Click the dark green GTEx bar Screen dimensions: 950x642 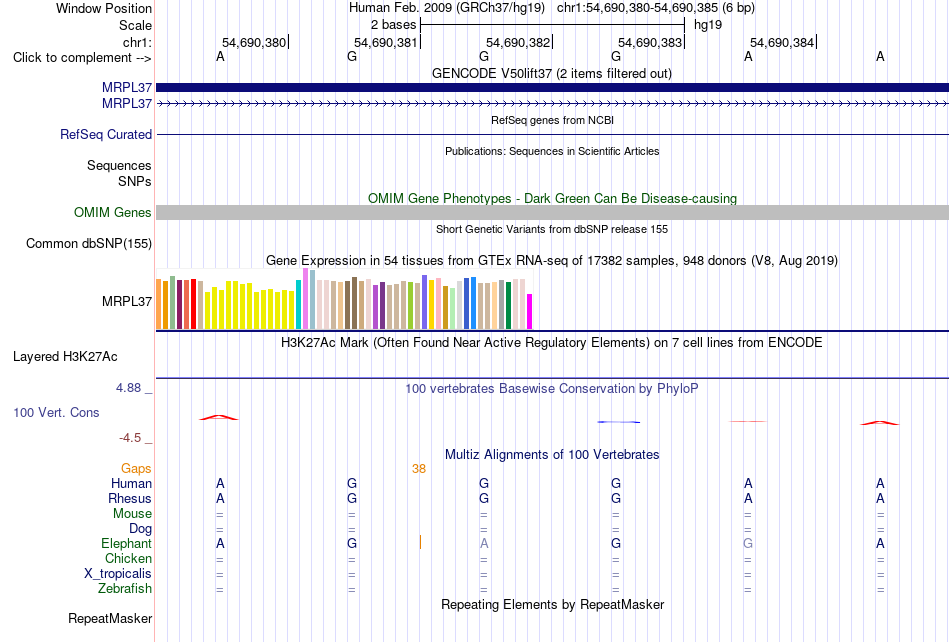click(x=508, y=306)
